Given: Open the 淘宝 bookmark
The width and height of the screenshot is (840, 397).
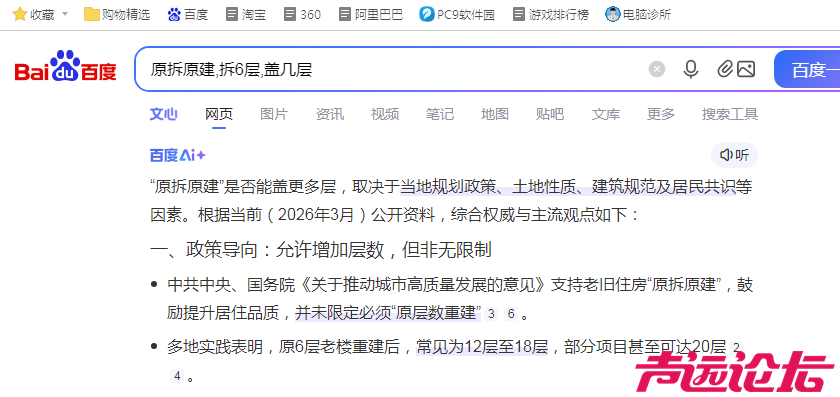Looking at the screenshot, I should (246, 14).
